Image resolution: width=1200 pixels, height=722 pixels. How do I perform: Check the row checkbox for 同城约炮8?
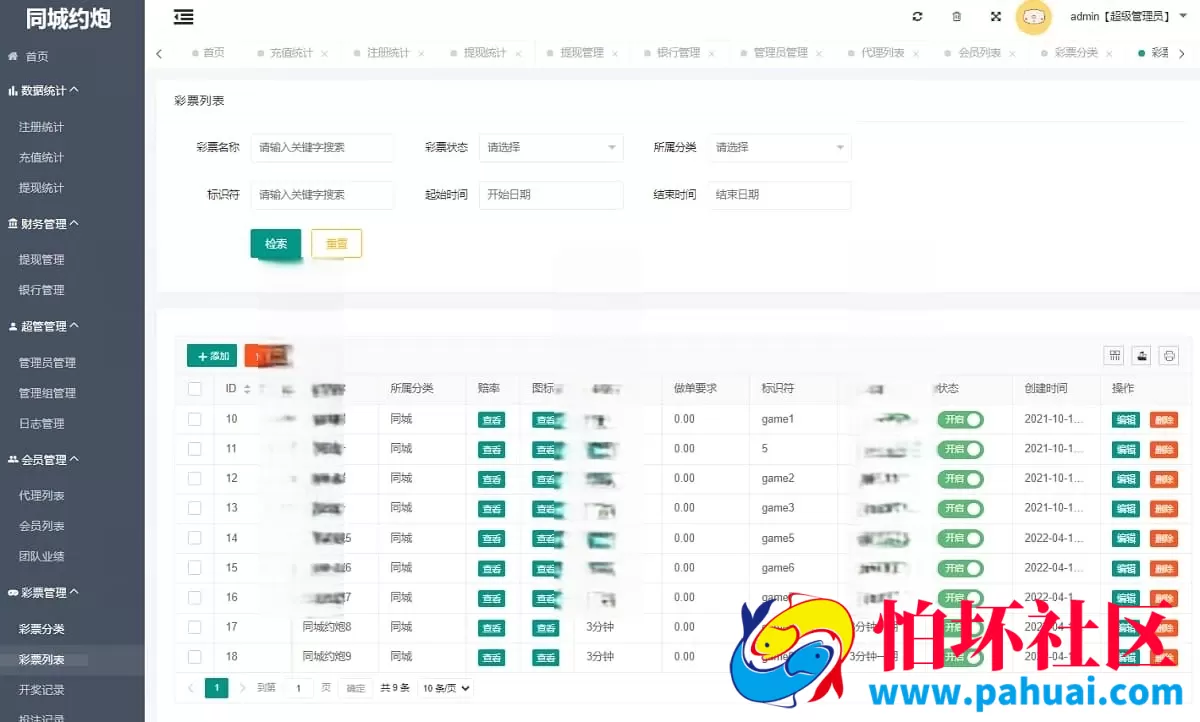pos(195,627)
